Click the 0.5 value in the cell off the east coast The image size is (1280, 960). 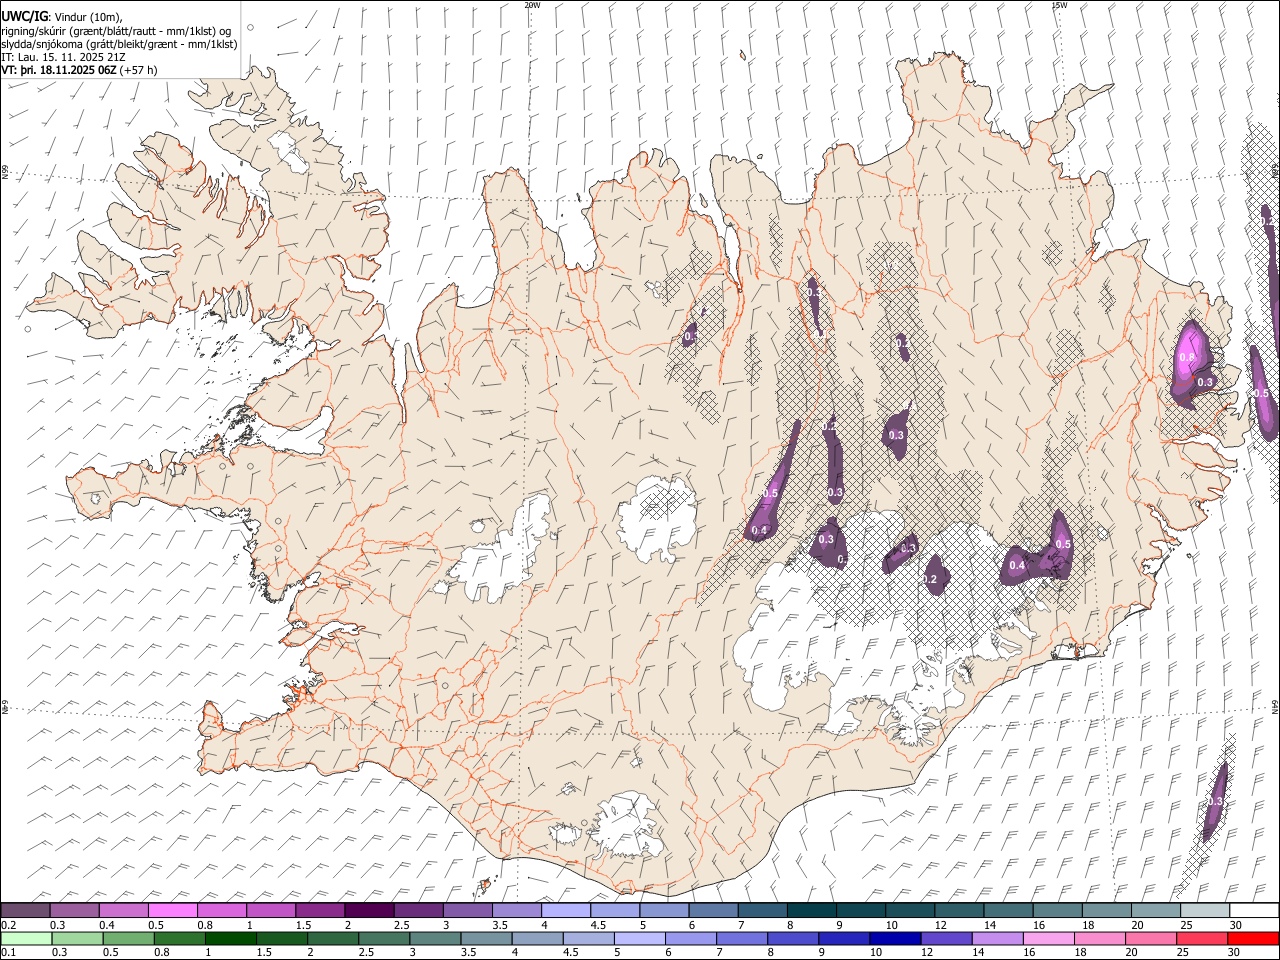pos(1261,393)
